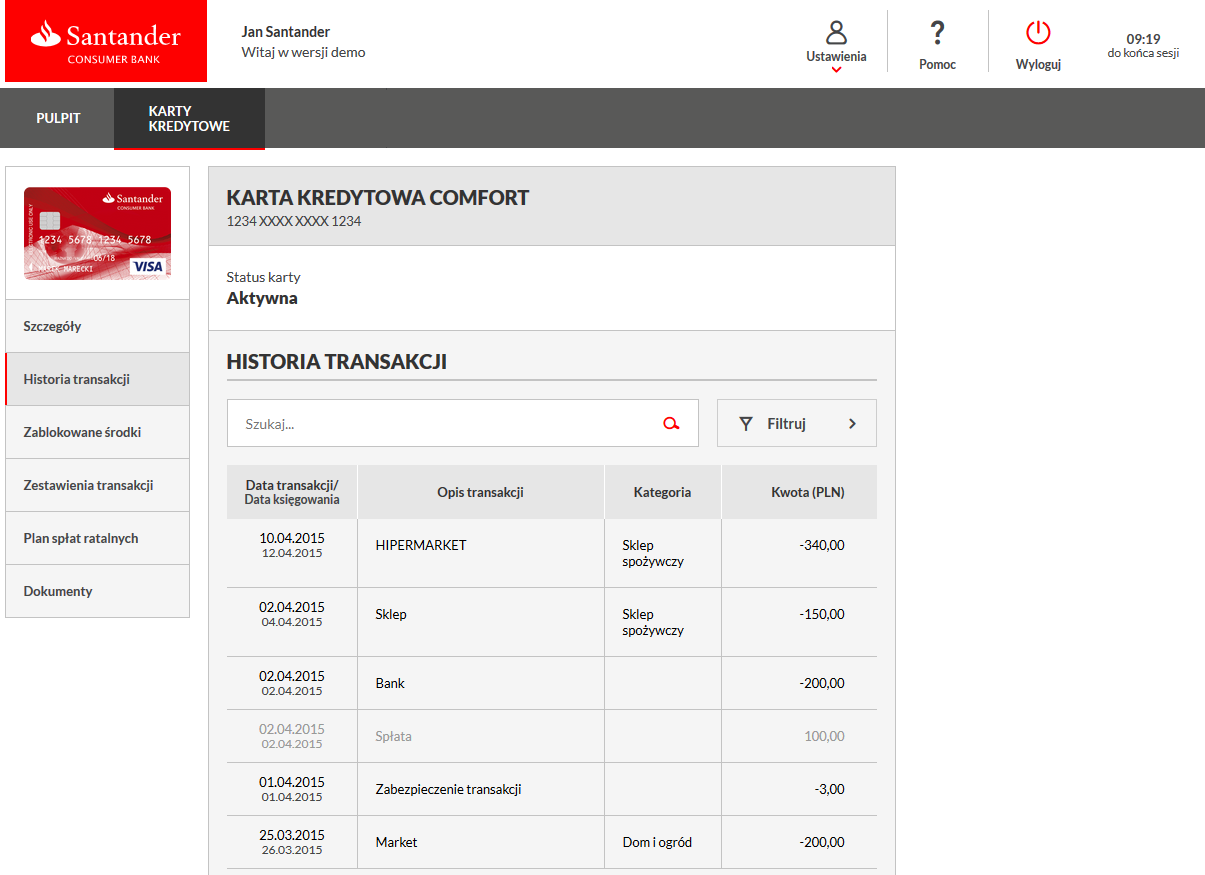The width and height of the screenshot is (1205, 875).
Task: Click the KARTA KREDYTOWA COMFORT heading
Action: pyautogui.click(x=378, y=198)
